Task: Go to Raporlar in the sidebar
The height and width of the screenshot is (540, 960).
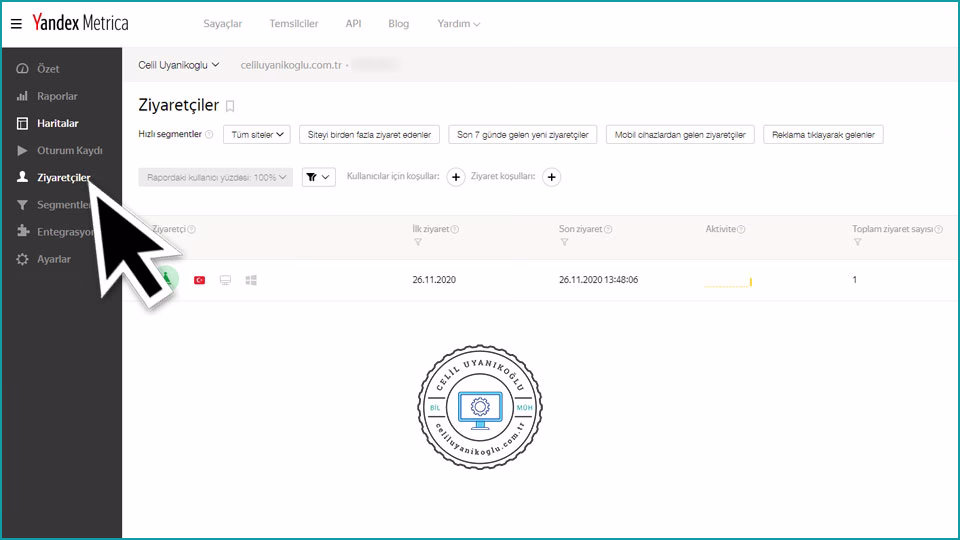Action: pos(57,96)
